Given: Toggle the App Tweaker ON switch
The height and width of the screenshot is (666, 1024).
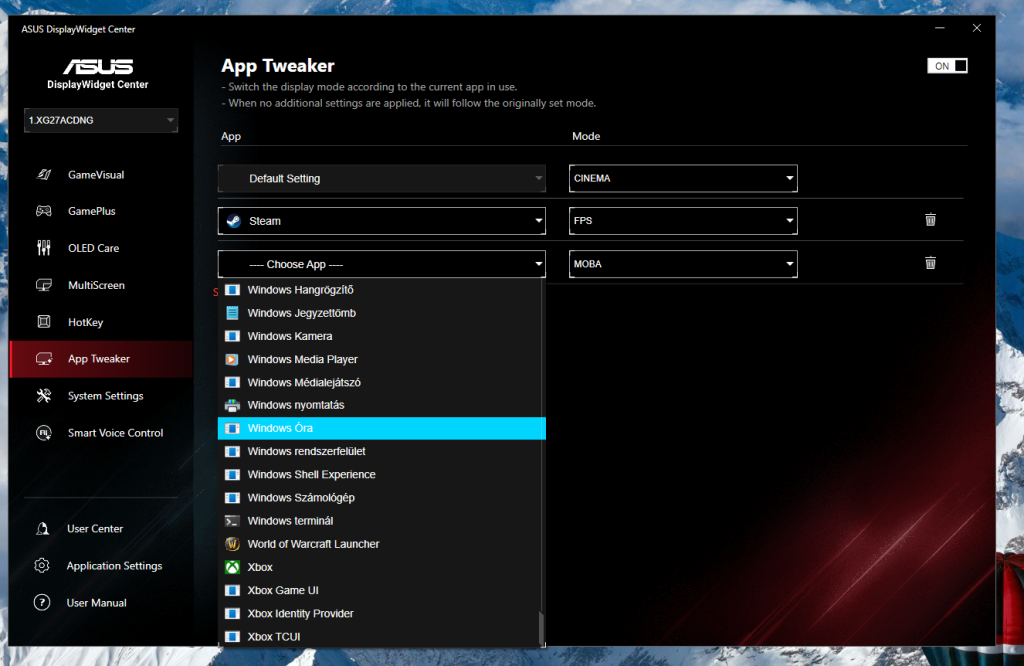Looking at the screenshot, I should tap(947, 66).
